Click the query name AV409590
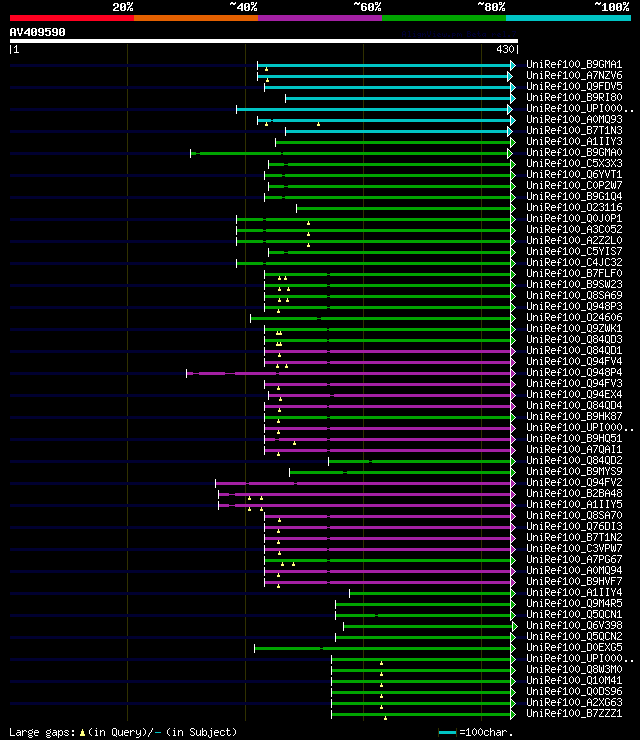The image size is (640, 740). [x=37, y=33]
